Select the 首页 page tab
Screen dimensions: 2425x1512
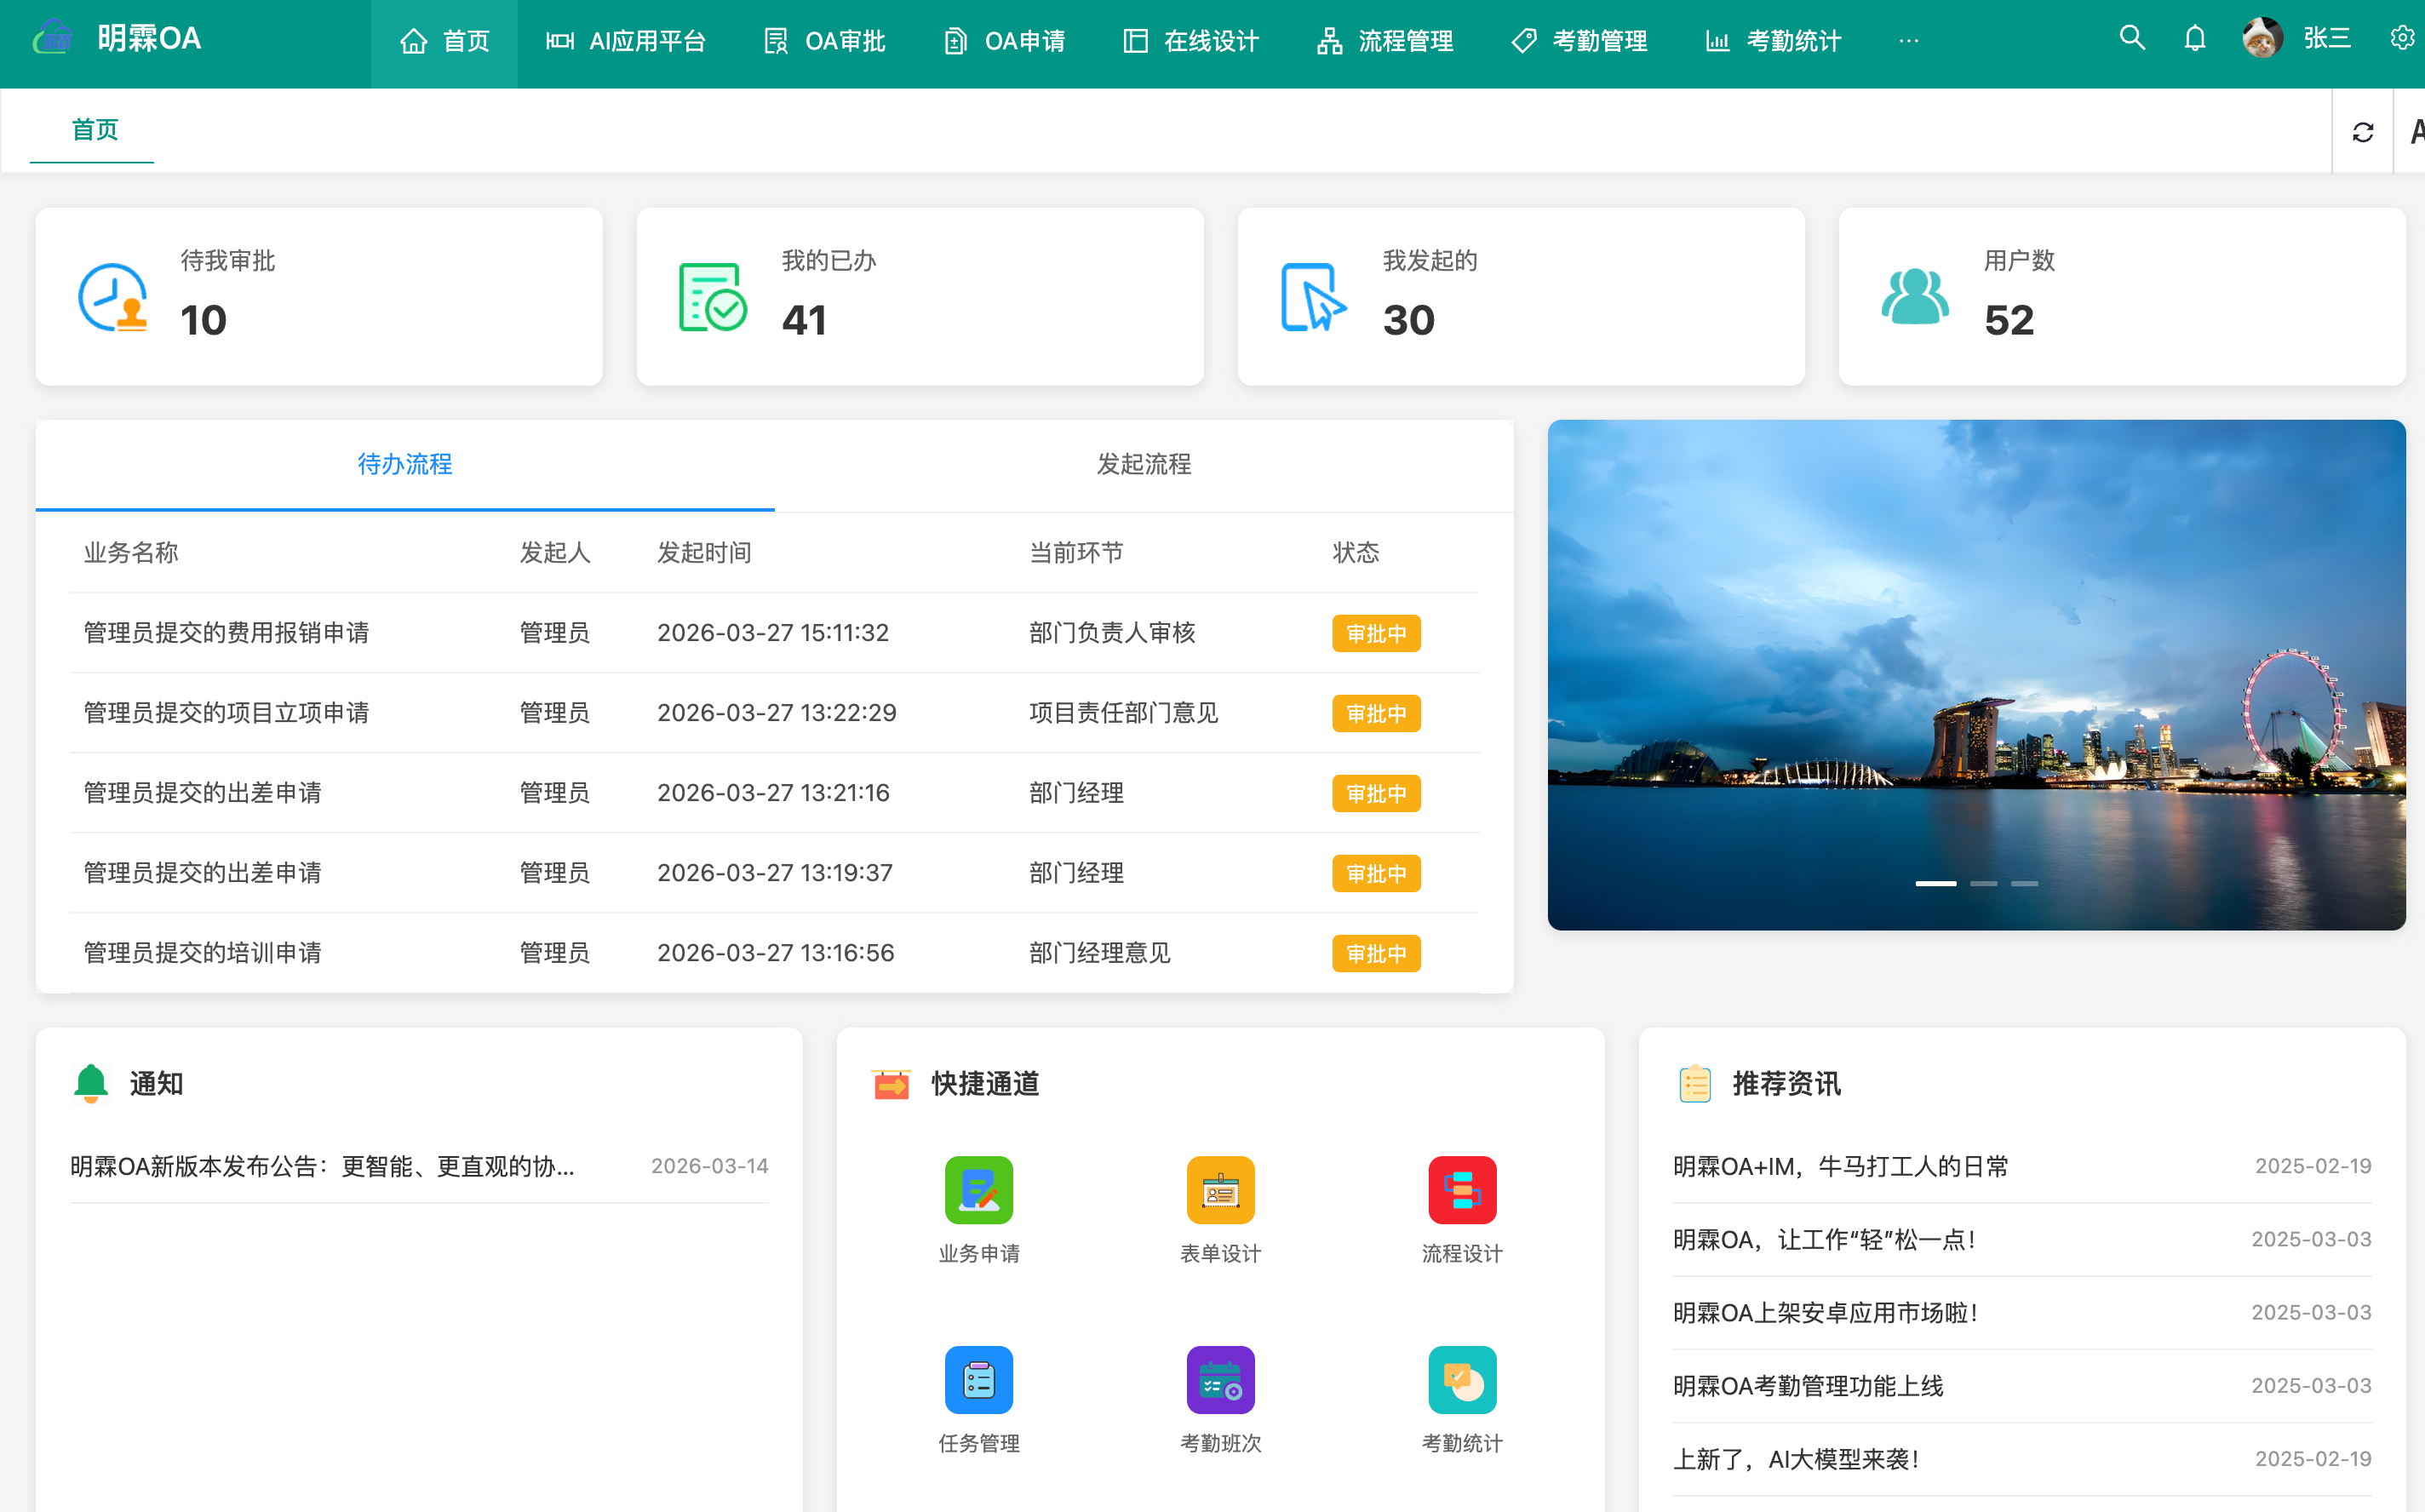[95, 130]
